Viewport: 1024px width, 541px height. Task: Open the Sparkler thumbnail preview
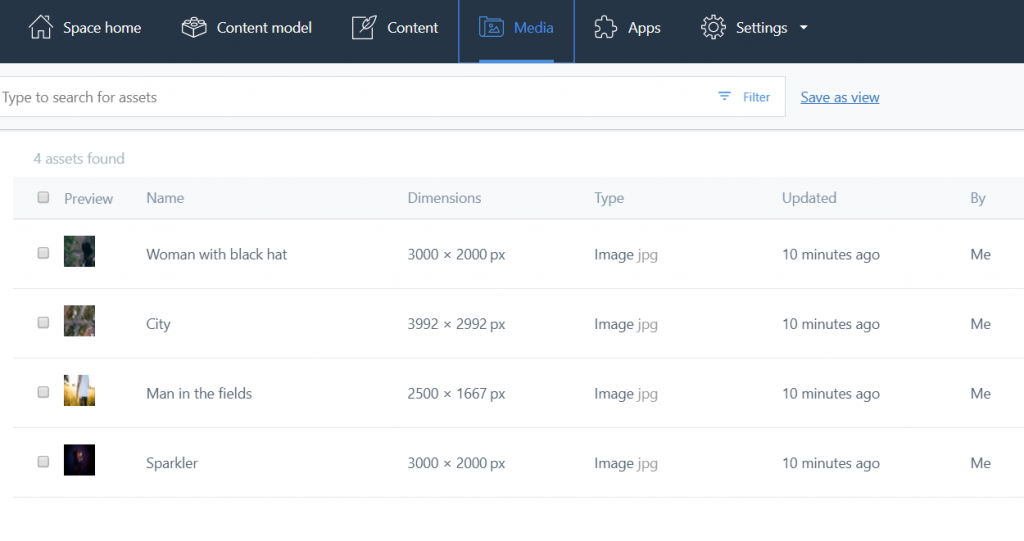pyautogui.click(x=79, y=460)
